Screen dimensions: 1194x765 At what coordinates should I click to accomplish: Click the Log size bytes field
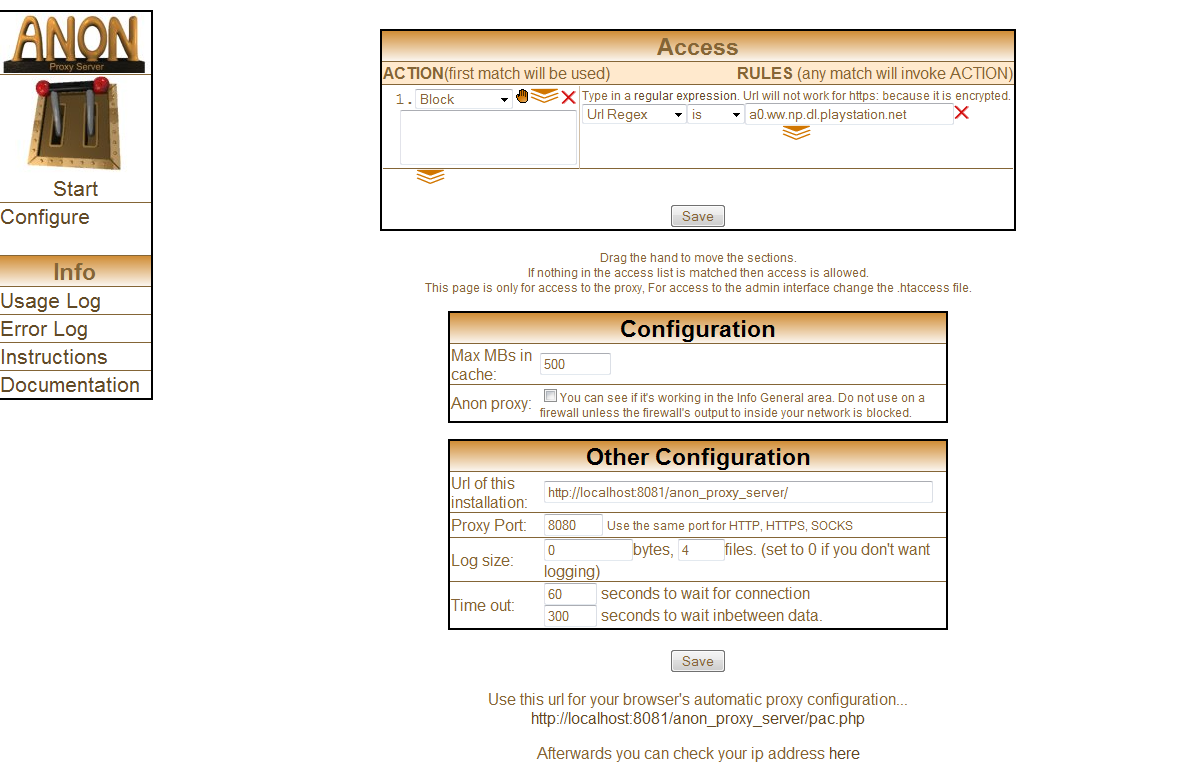(x=588, y=550)
